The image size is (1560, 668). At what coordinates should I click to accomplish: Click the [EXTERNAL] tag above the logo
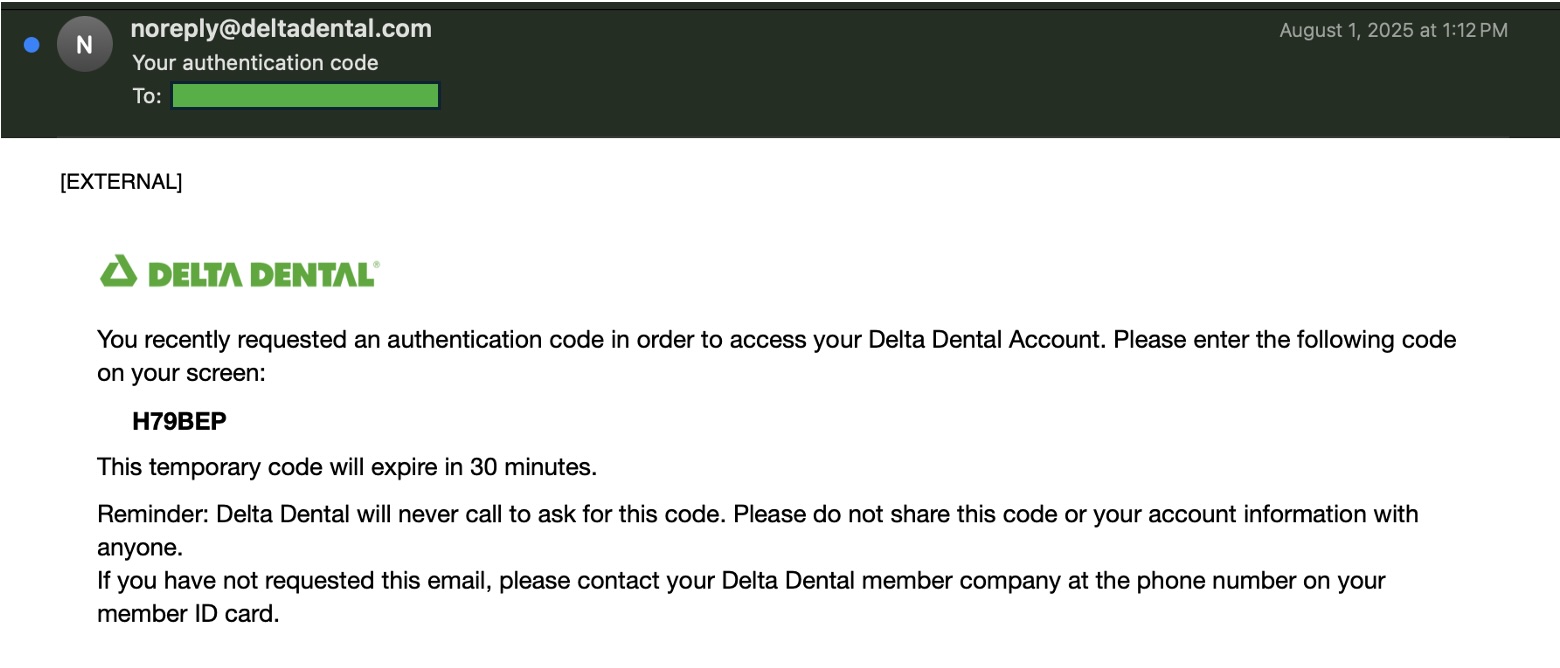click(121, 182)
